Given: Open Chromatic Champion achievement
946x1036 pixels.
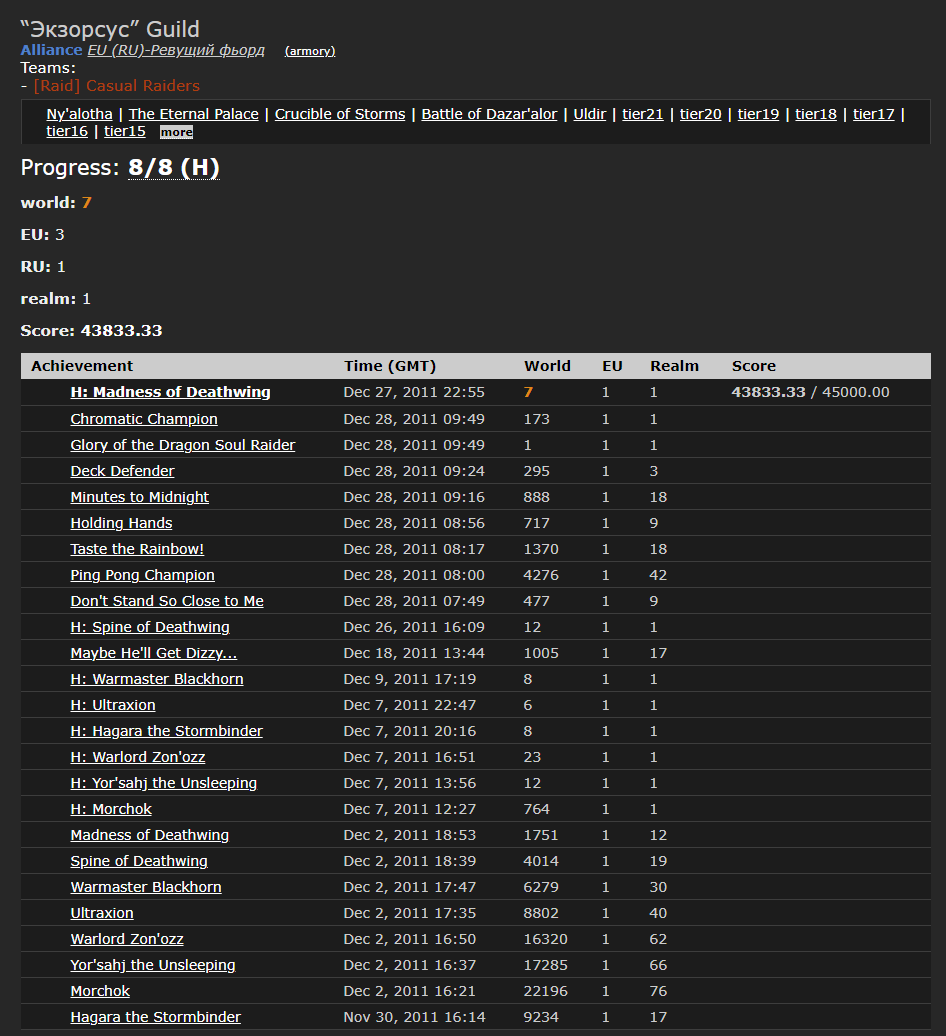Looking at the screenshot, I should pos(144,419).
